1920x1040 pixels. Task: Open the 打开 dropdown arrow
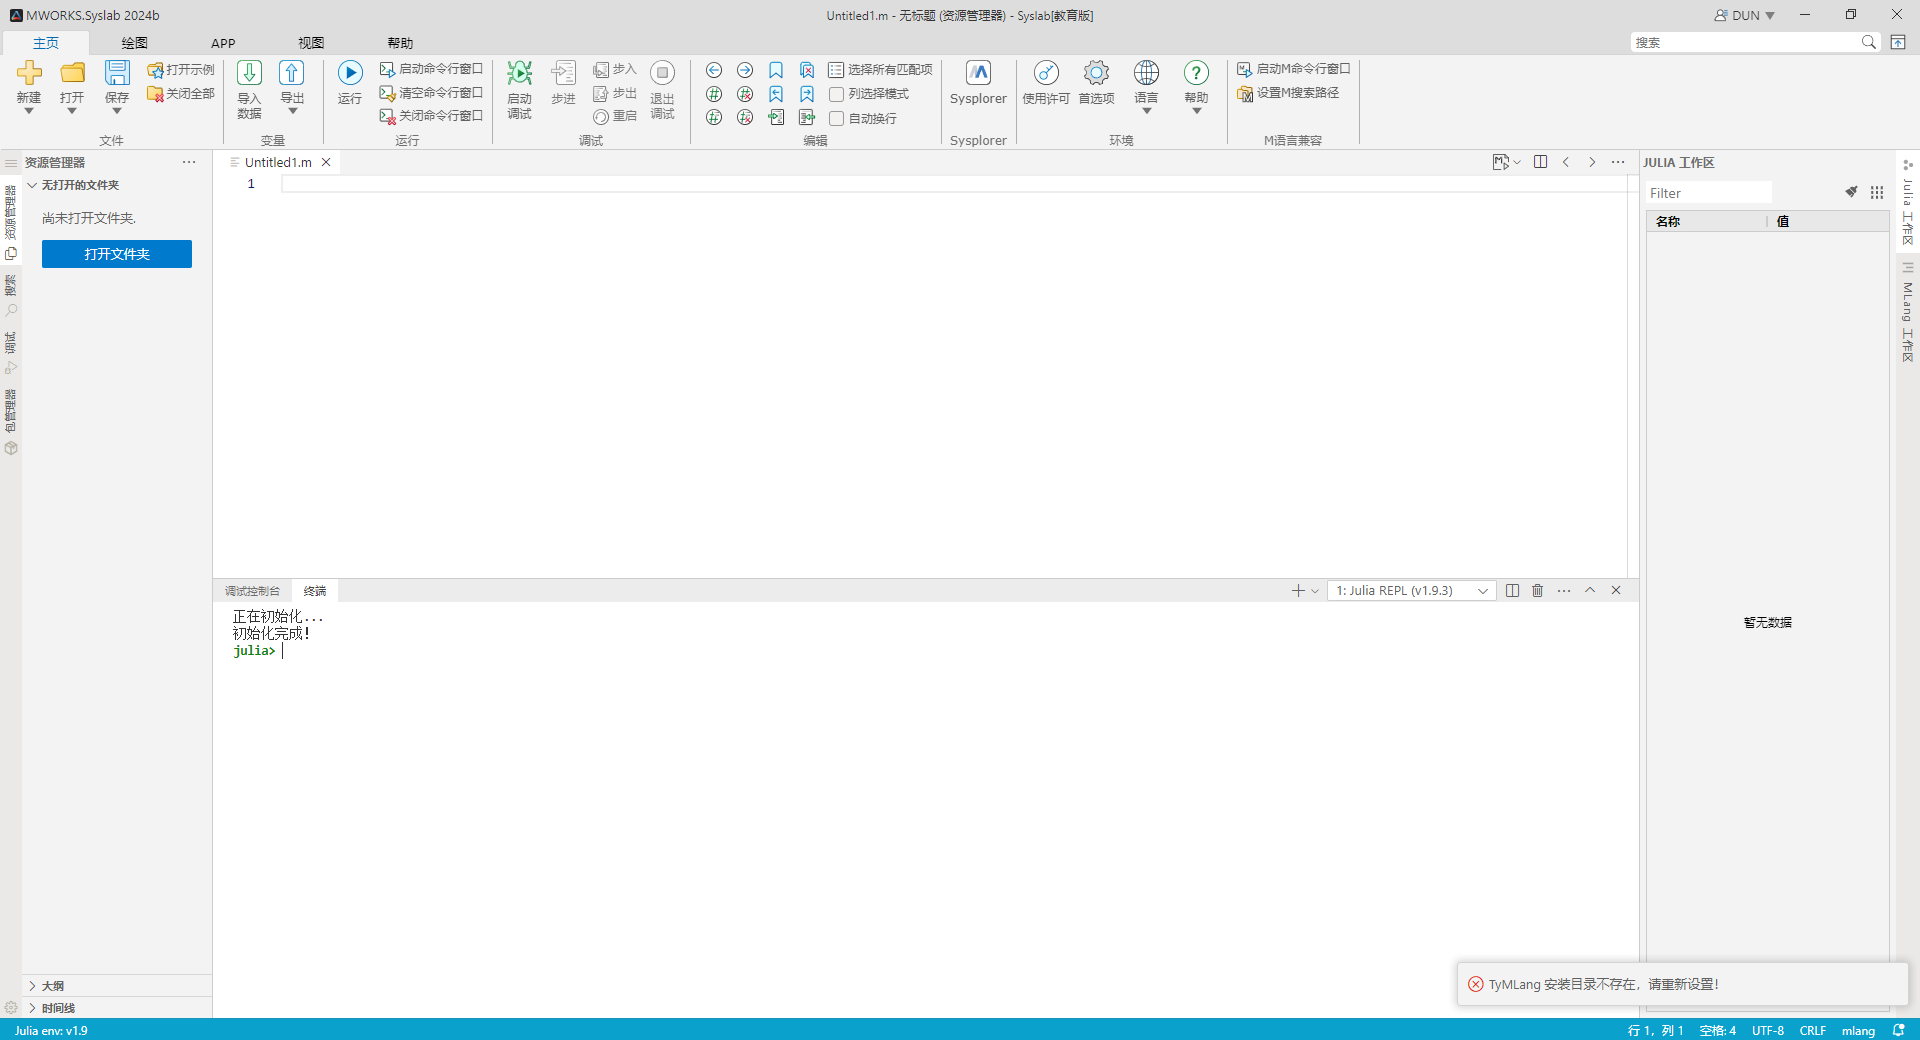point(72,111)
